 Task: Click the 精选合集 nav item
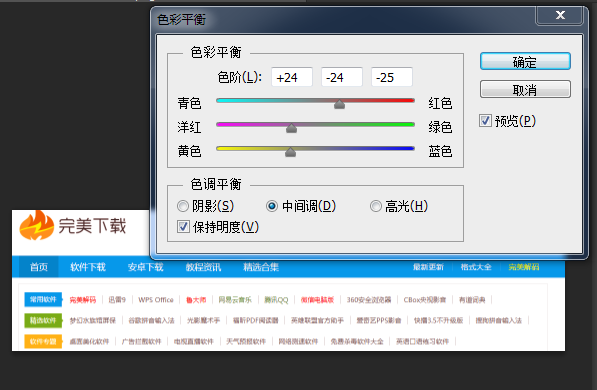(x=261, y=267)
